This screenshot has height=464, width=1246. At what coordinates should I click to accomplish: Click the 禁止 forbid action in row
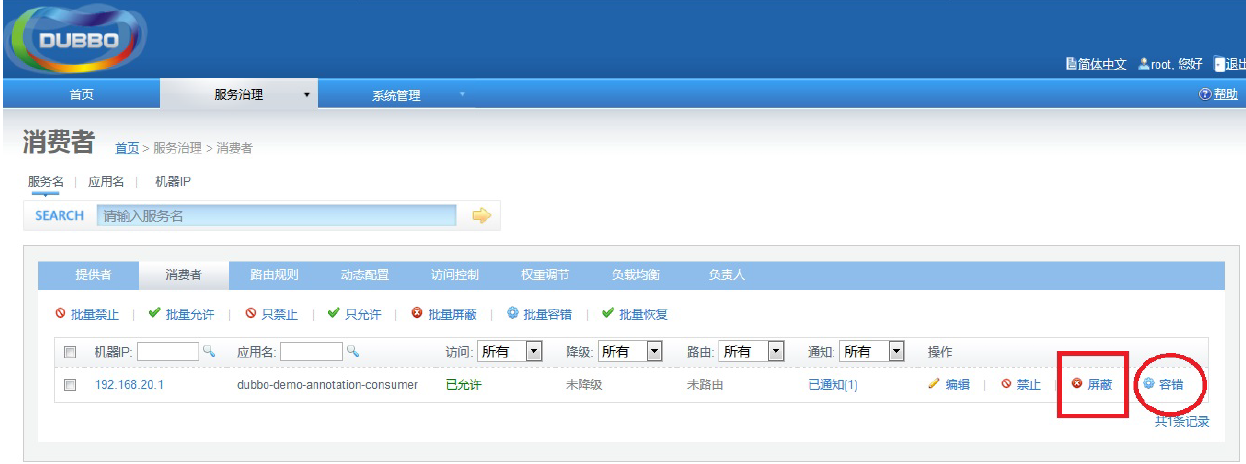pyautogui.click(x=1020, y=384)
